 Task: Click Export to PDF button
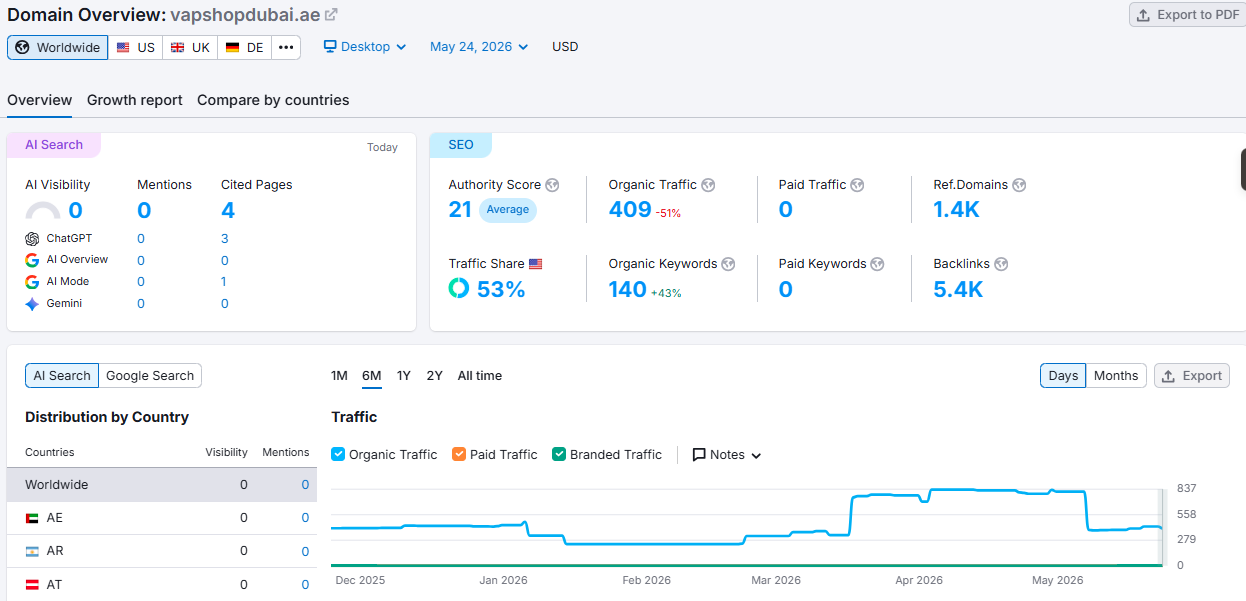coord(1187,15)
